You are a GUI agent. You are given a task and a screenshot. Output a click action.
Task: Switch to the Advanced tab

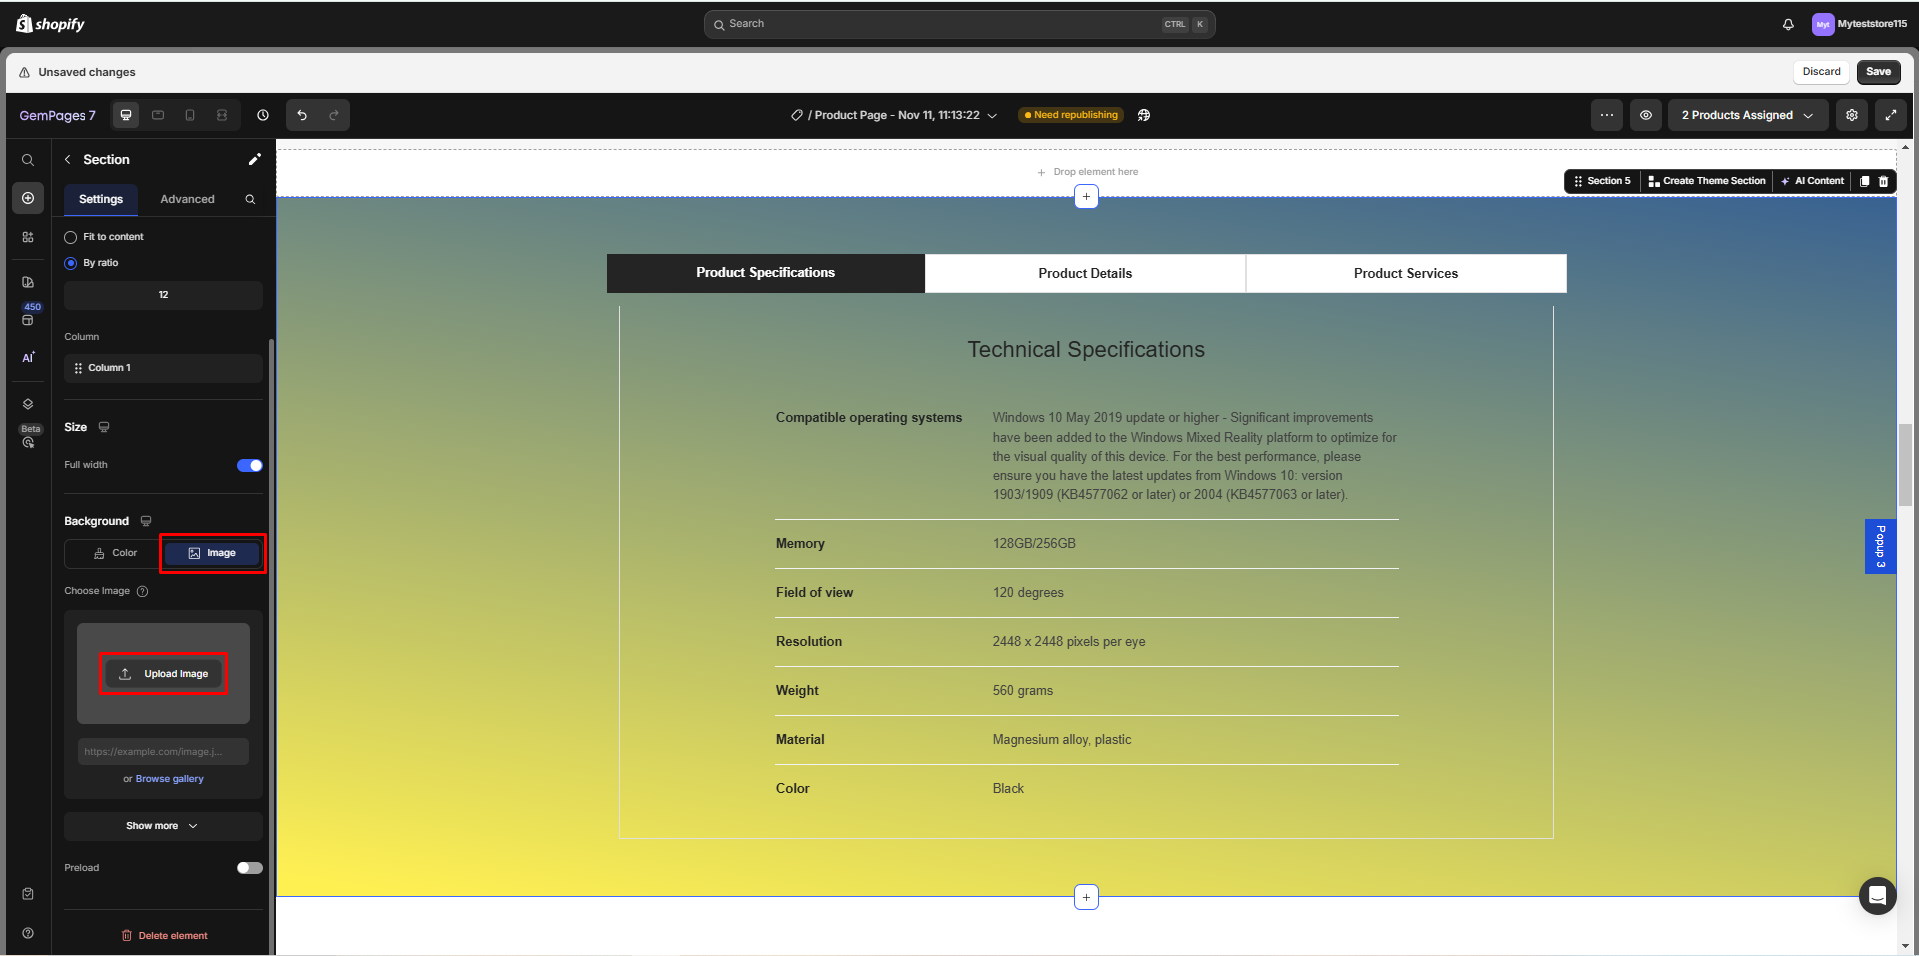pyautogui.click(x=187, y=199)
